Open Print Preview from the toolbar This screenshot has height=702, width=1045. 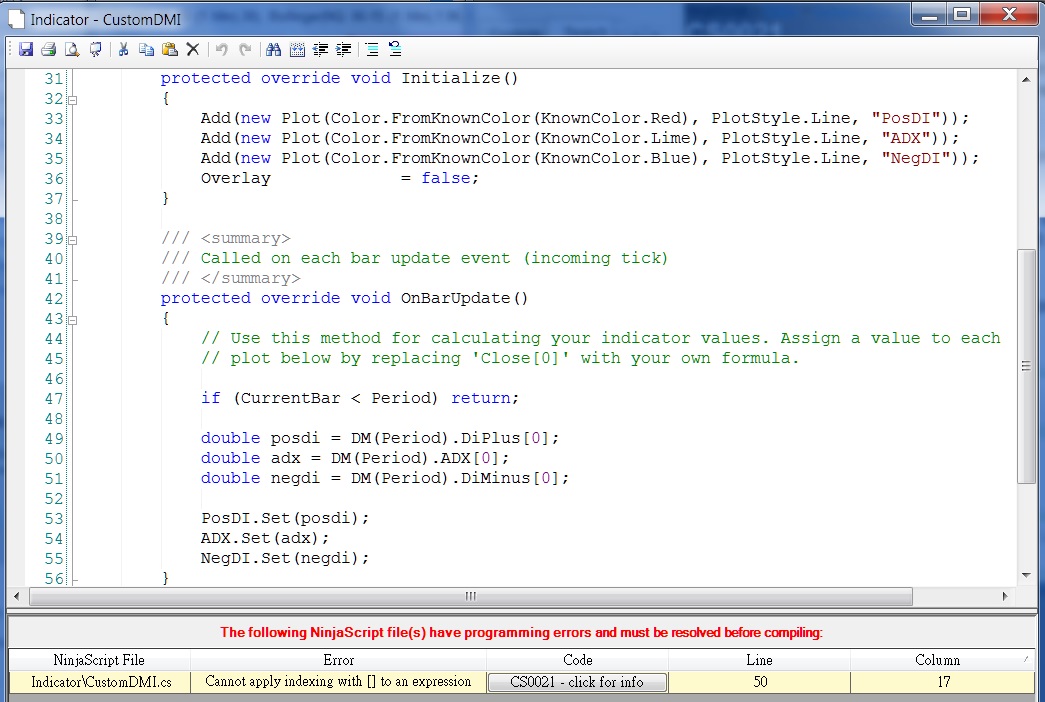(72, 49)
